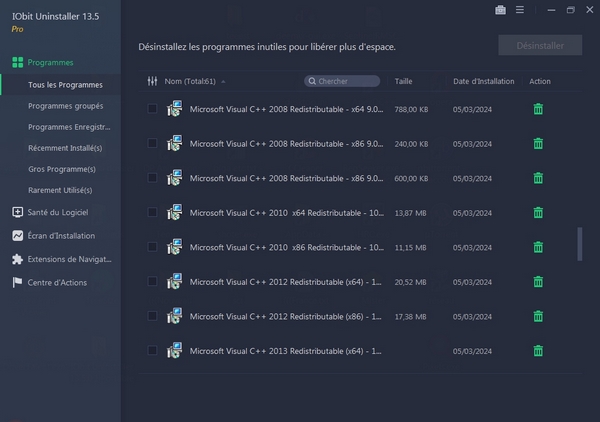The width and height of the screenshot is (600, 422).
Task: Show Rarement Utilisé(s) list
Action: point(60,190)
